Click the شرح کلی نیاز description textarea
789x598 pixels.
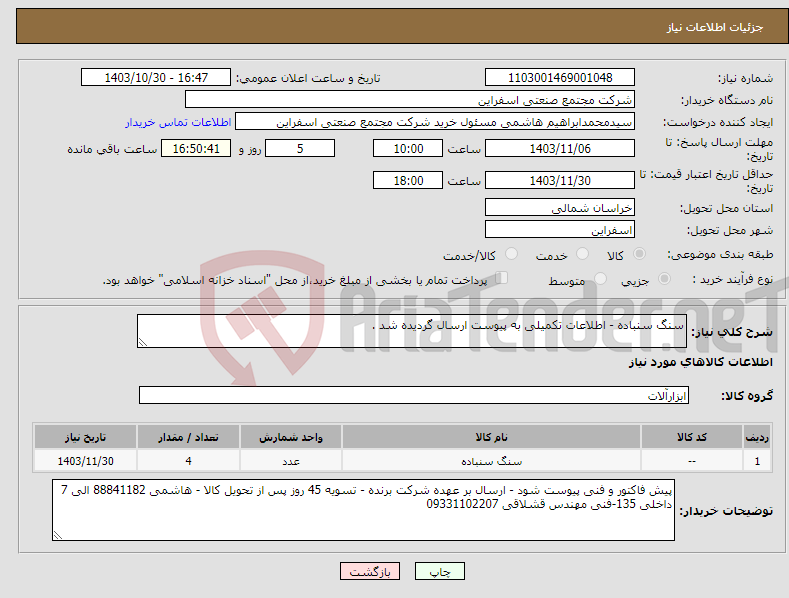pyautogui.click(x=412, y=331)
